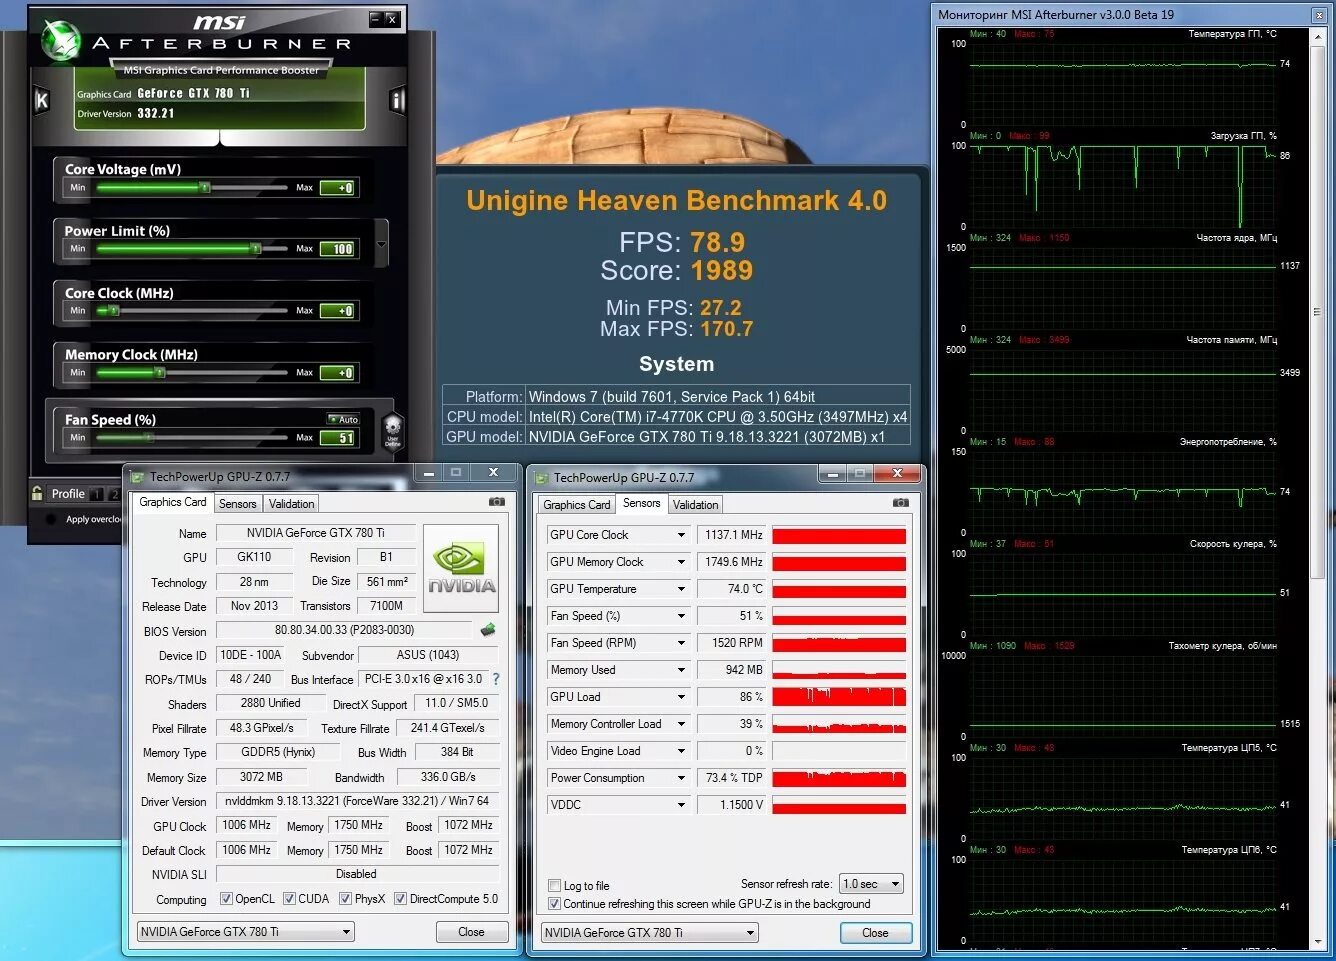Open Afterburner Kombustor via the K icon
The width and height of the screenshot is (1336, 961).
tap(41, 99)
